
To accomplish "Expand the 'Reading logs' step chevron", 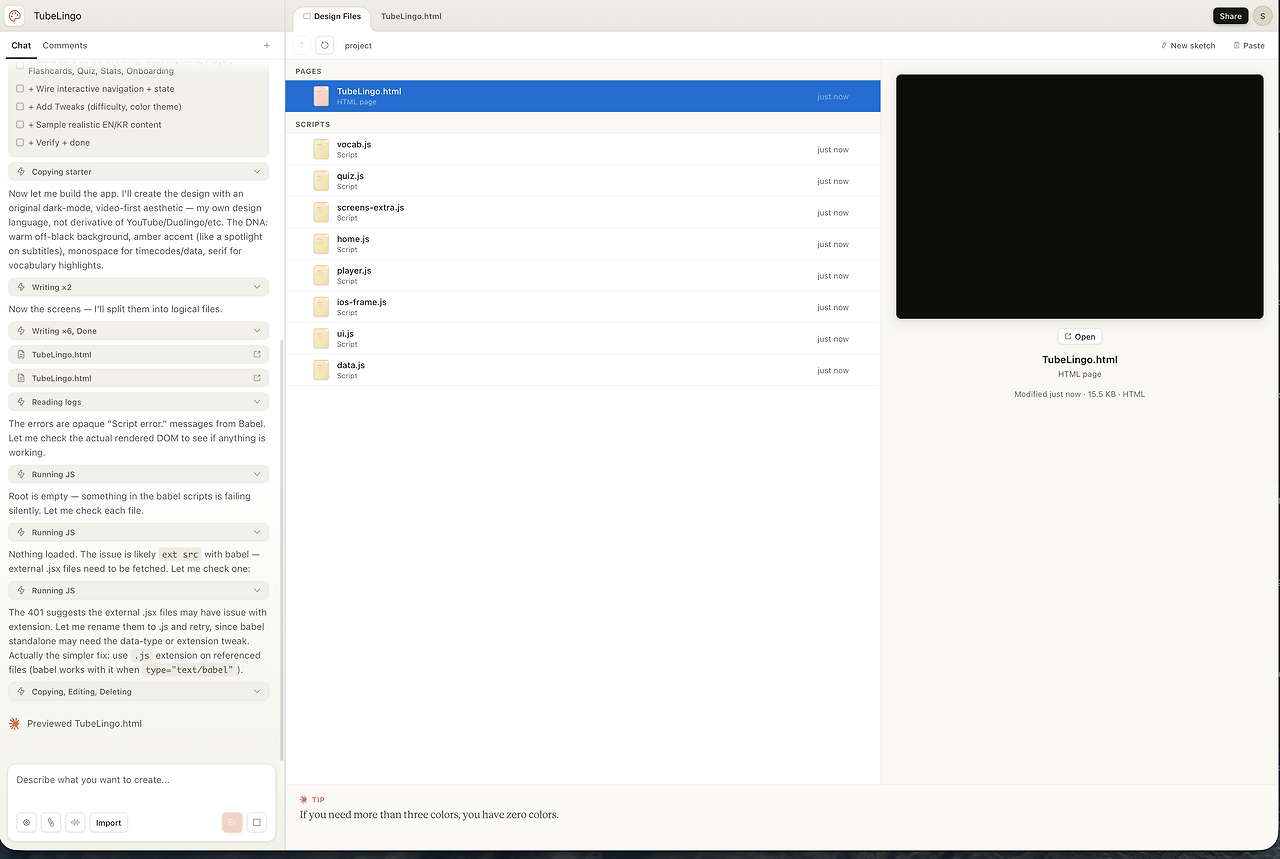I will tap(257, 402).
